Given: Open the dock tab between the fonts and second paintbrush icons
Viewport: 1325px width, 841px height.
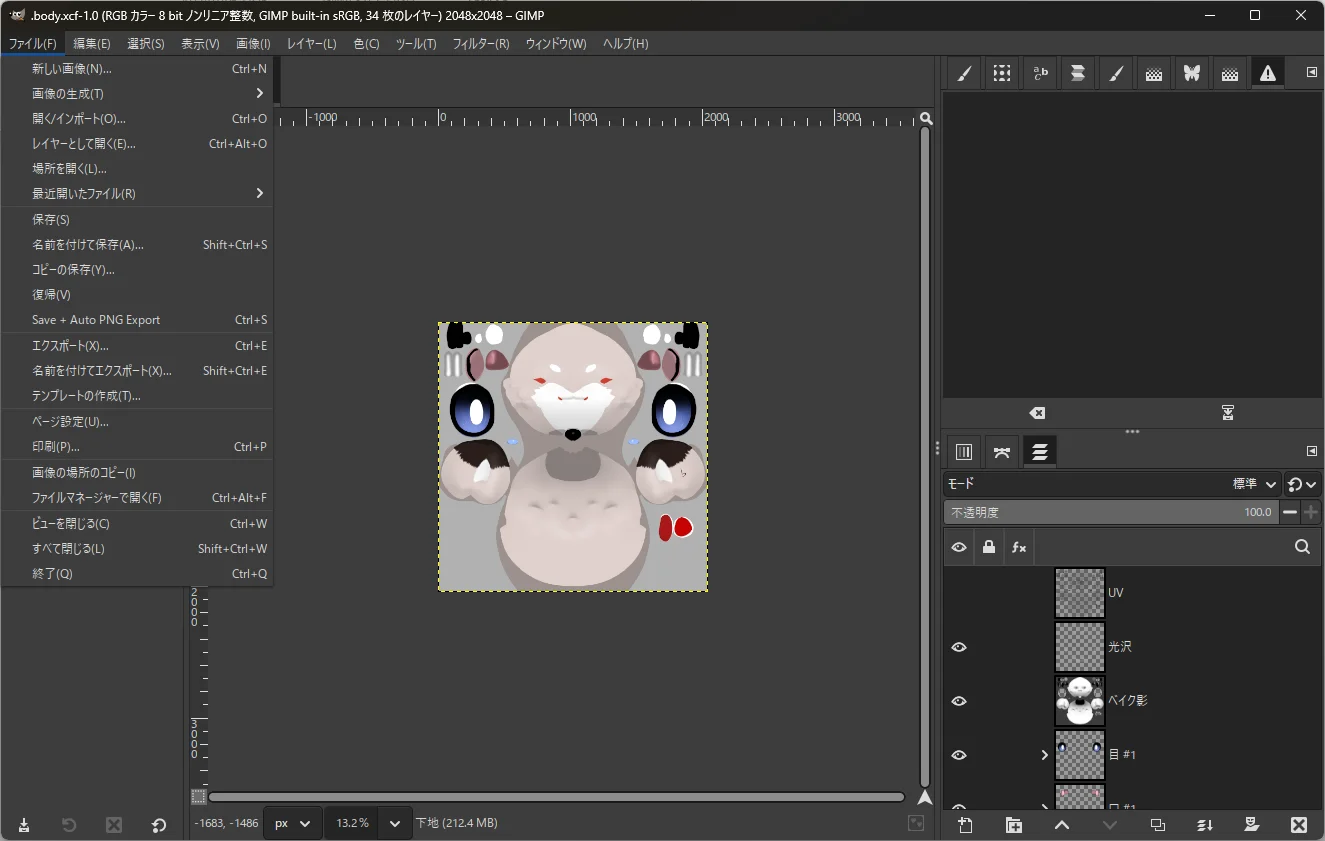Looking at the screenshot, I should coord(1078,73).
